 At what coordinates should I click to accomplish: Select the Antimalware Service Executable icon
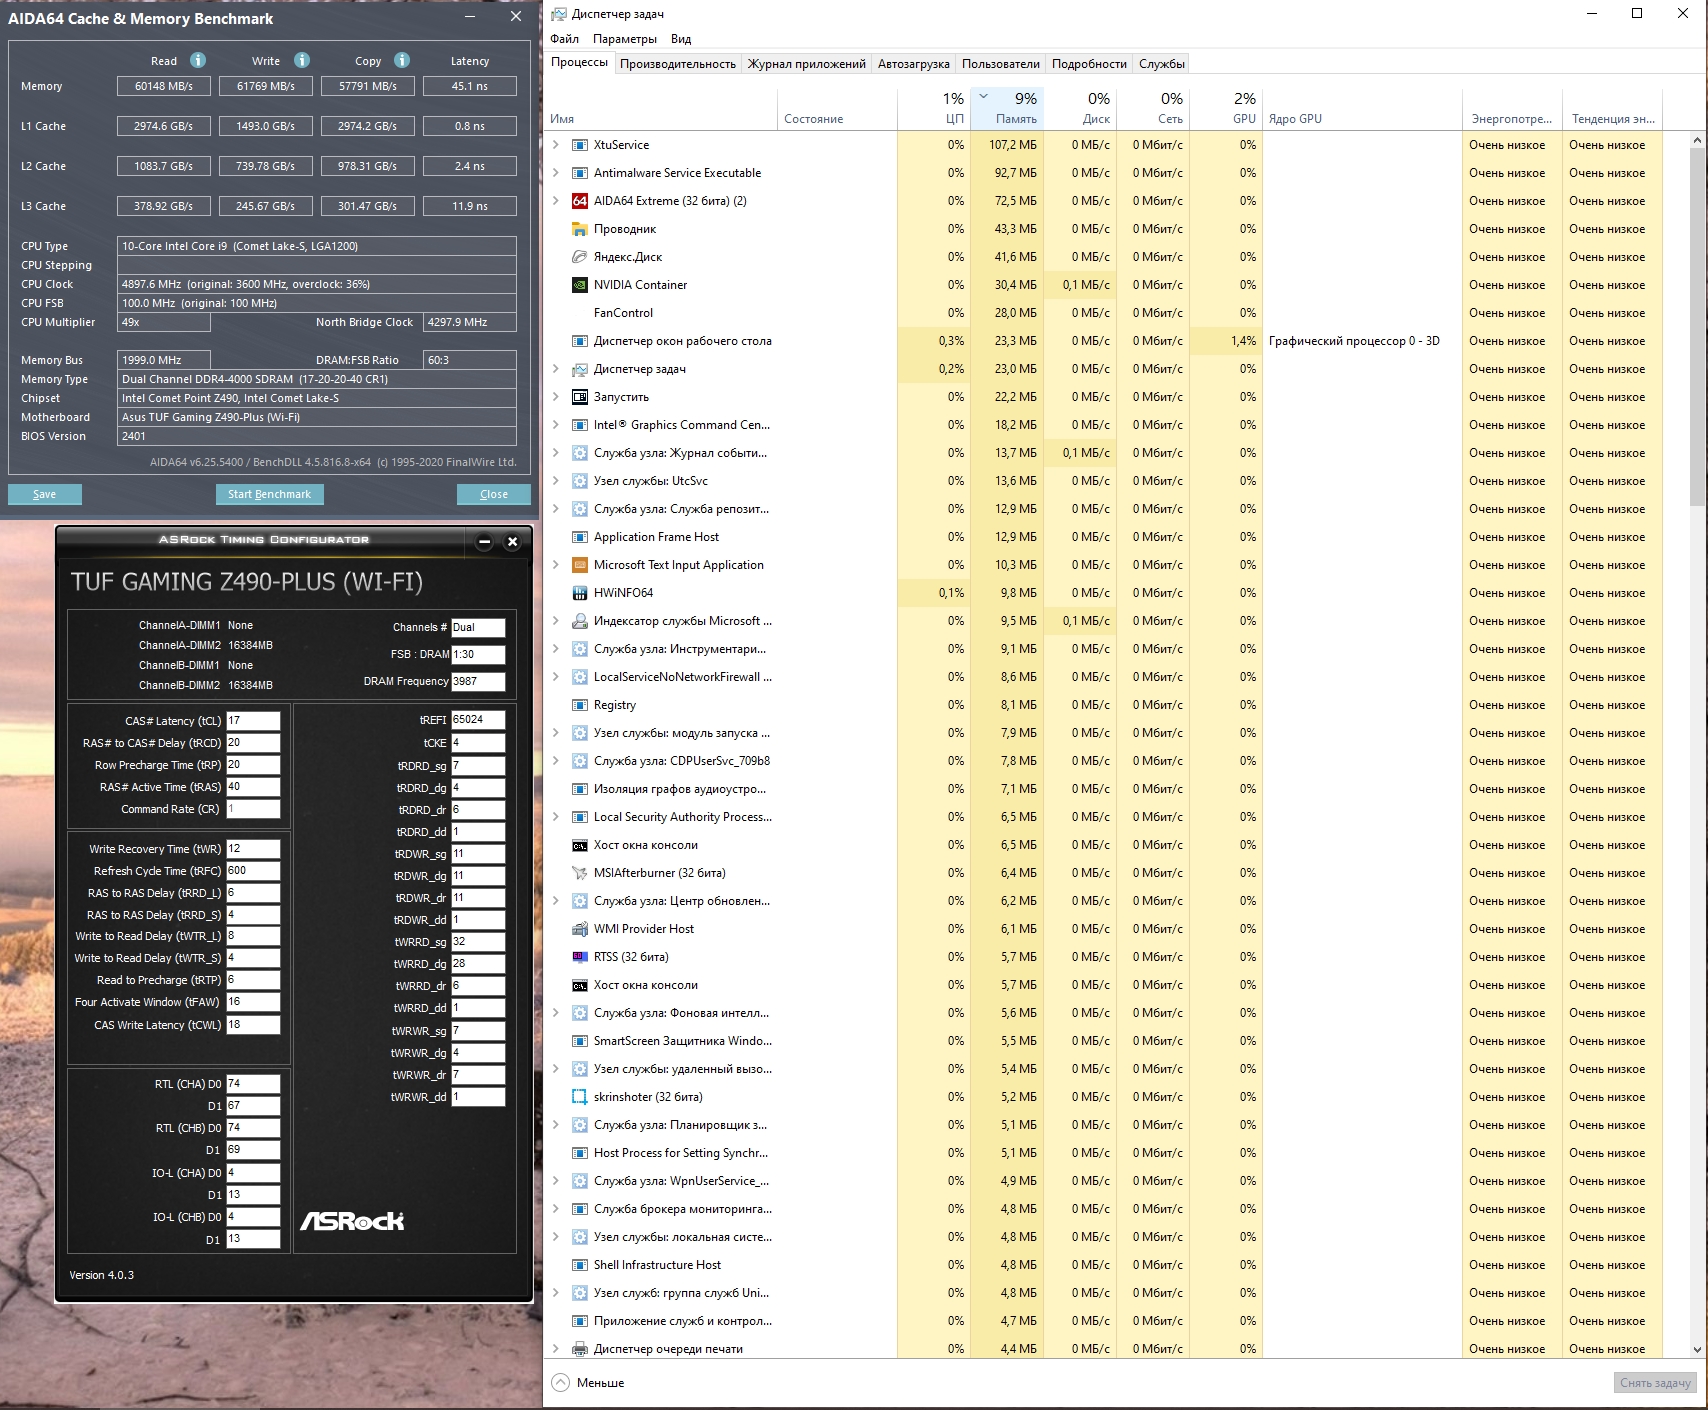pos(579,173)
